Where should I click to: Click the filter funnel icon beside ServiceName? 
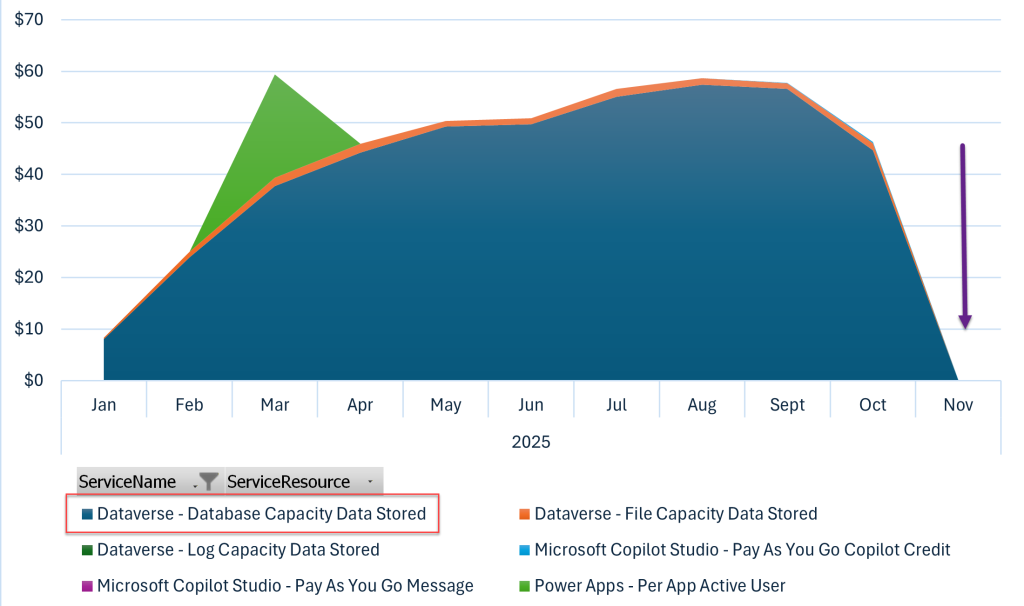tap(206, 482)
